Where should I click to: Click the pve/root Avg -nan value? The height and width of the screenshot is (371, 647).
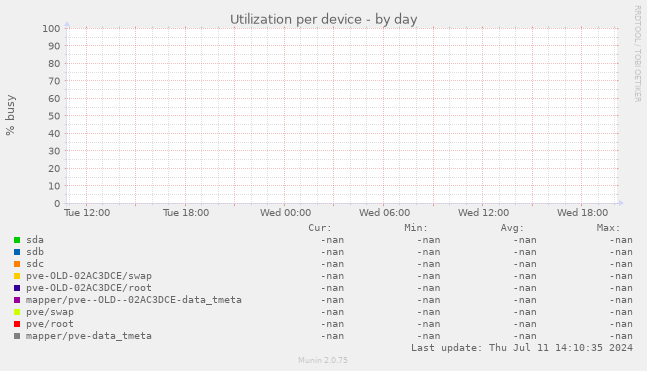(x=524, y=324)
